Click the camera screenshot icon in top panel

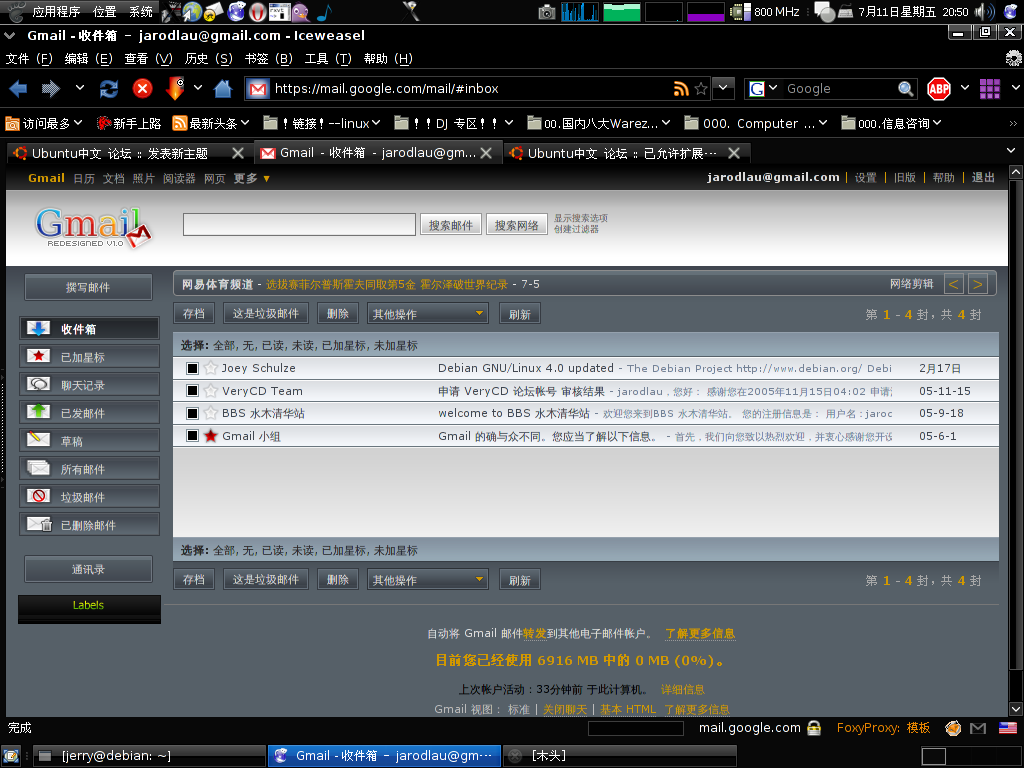pyautogui.click(x=547, y=12)
